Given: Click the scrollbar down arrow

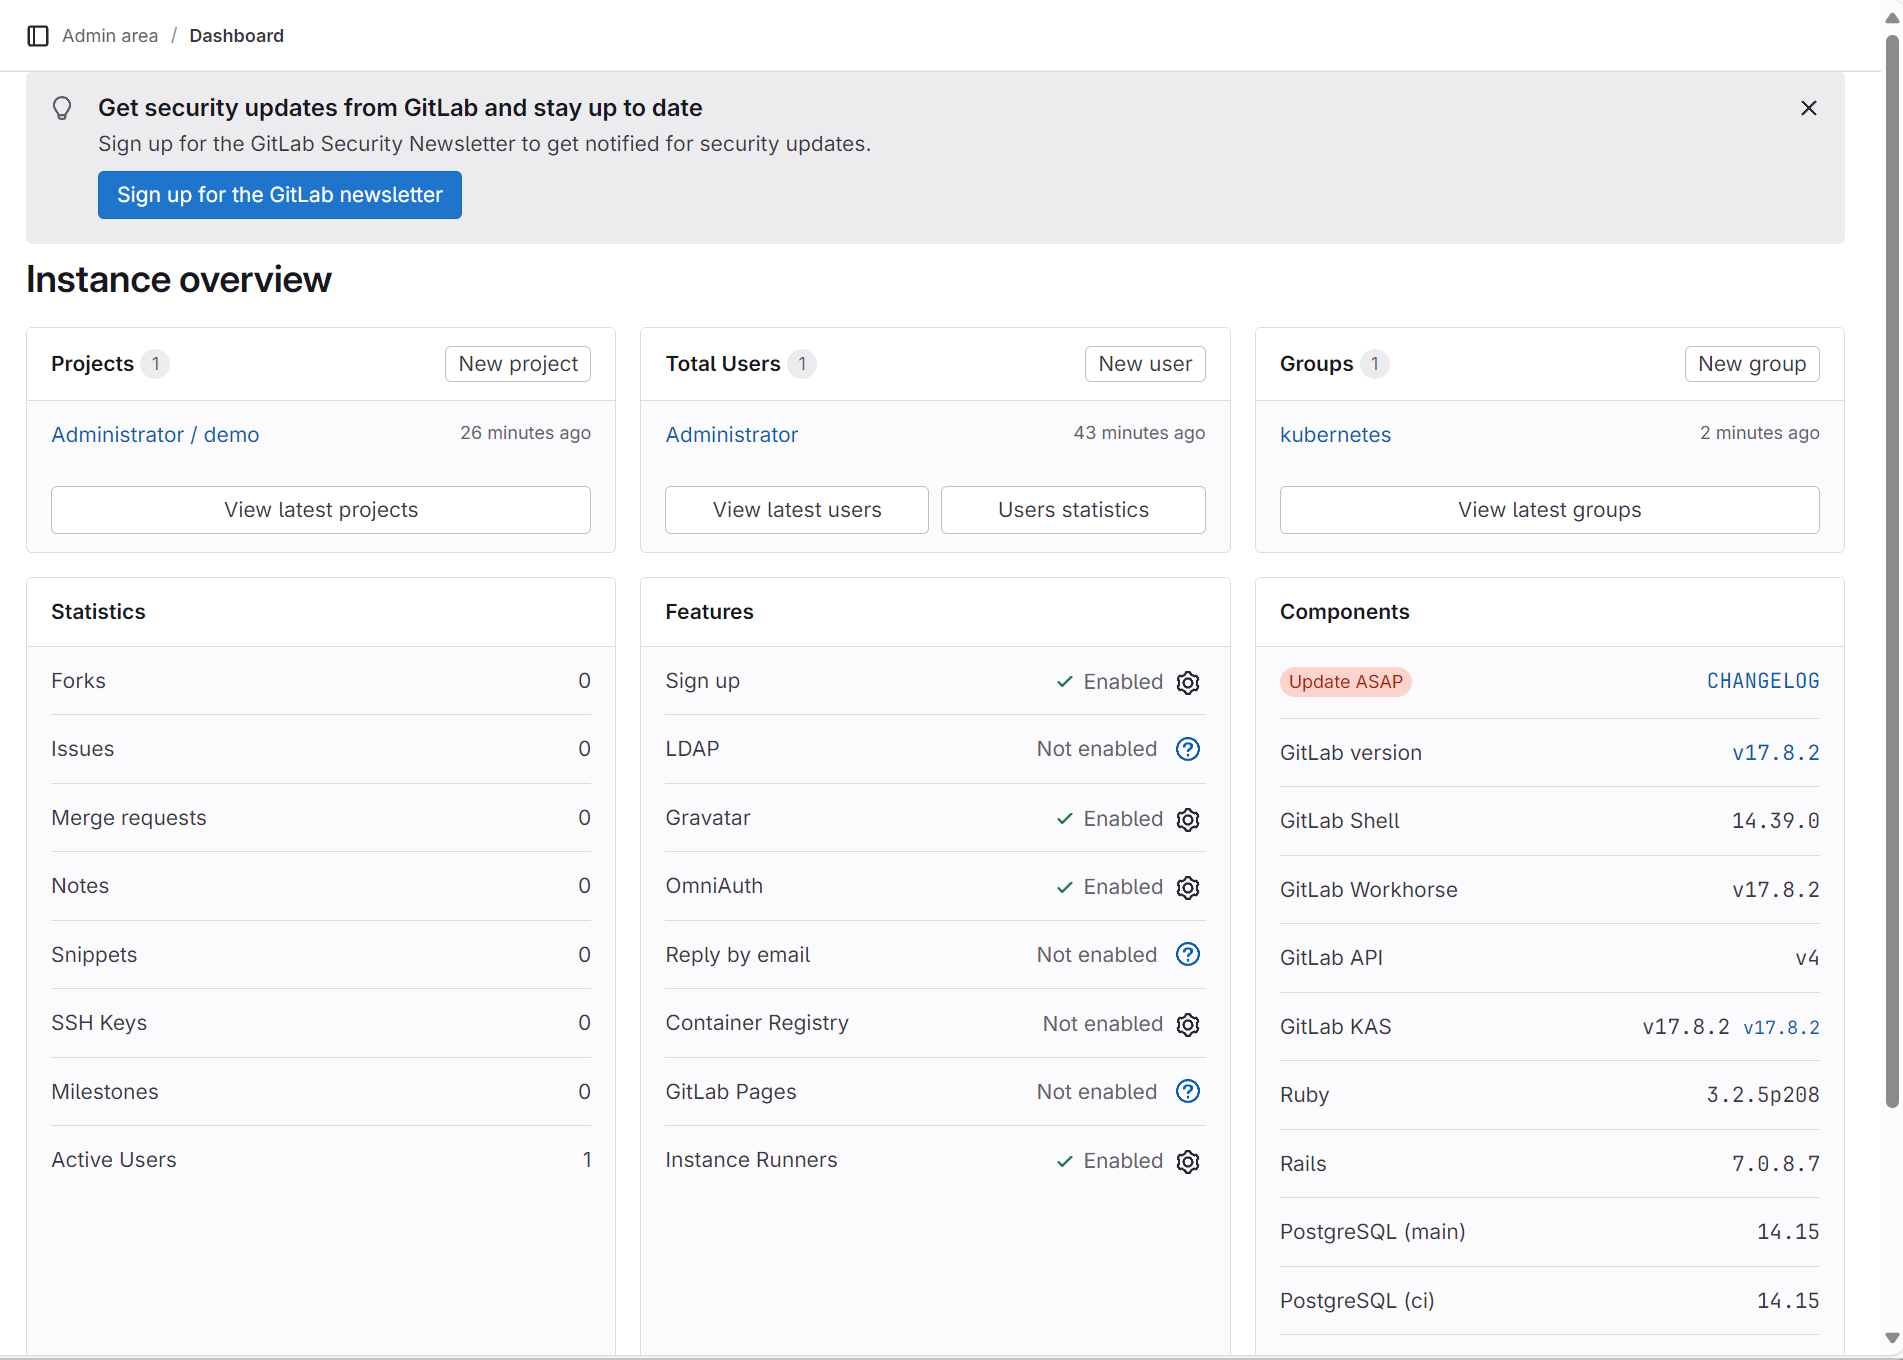Looking at the screenshot, I should (x=1892, y=1338).
